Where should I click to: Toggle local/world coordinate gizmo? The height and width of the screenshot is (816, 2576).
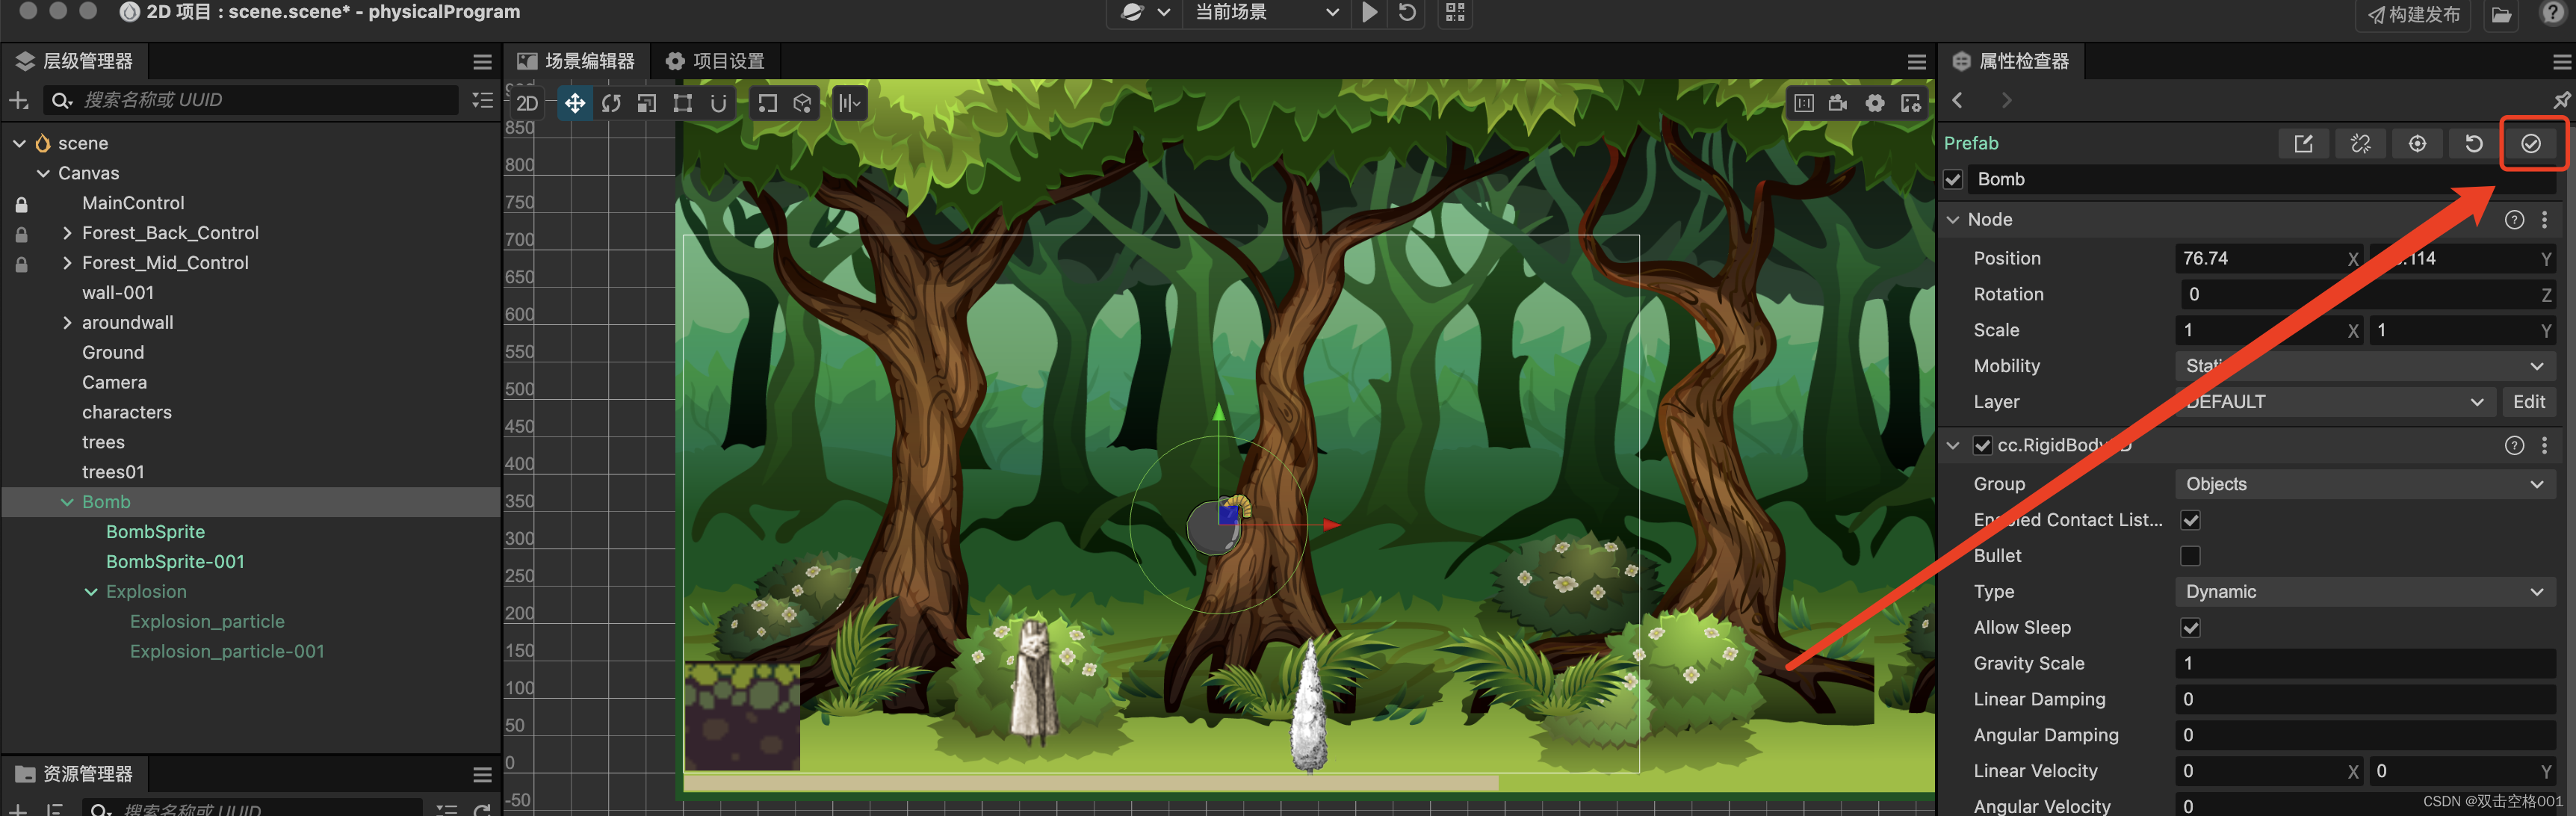point(802,103)
